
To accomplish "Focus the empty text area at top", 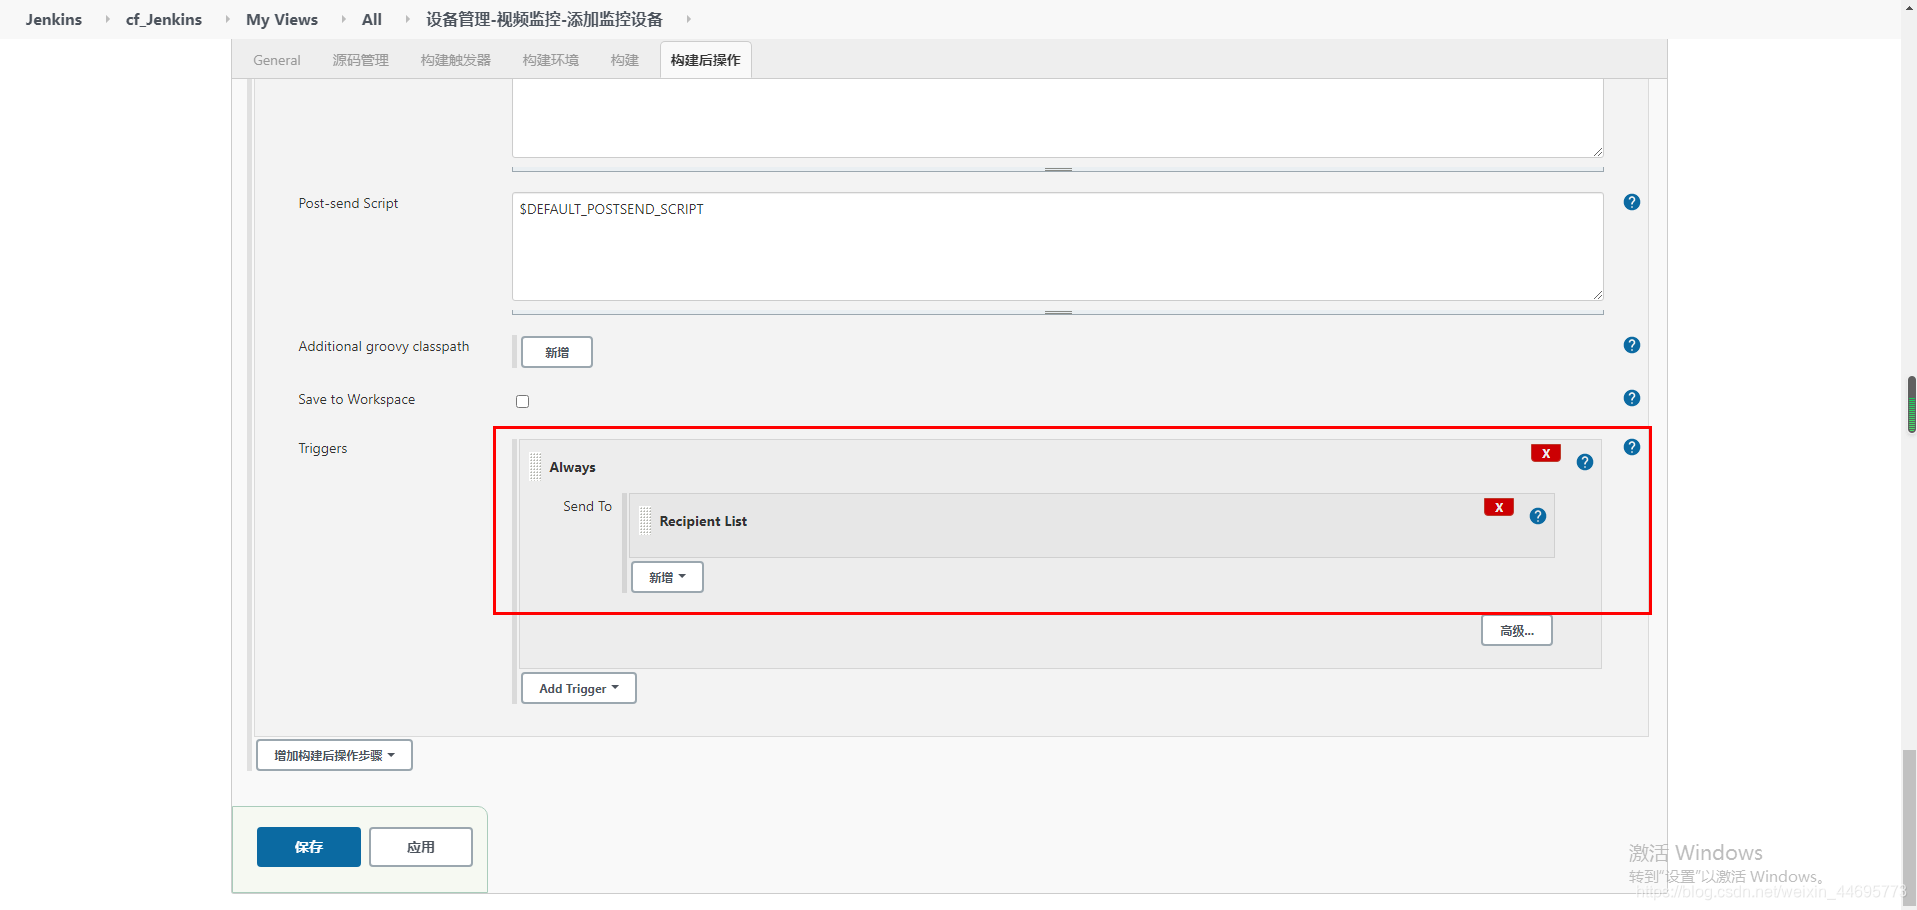I will pos(1058,118).
